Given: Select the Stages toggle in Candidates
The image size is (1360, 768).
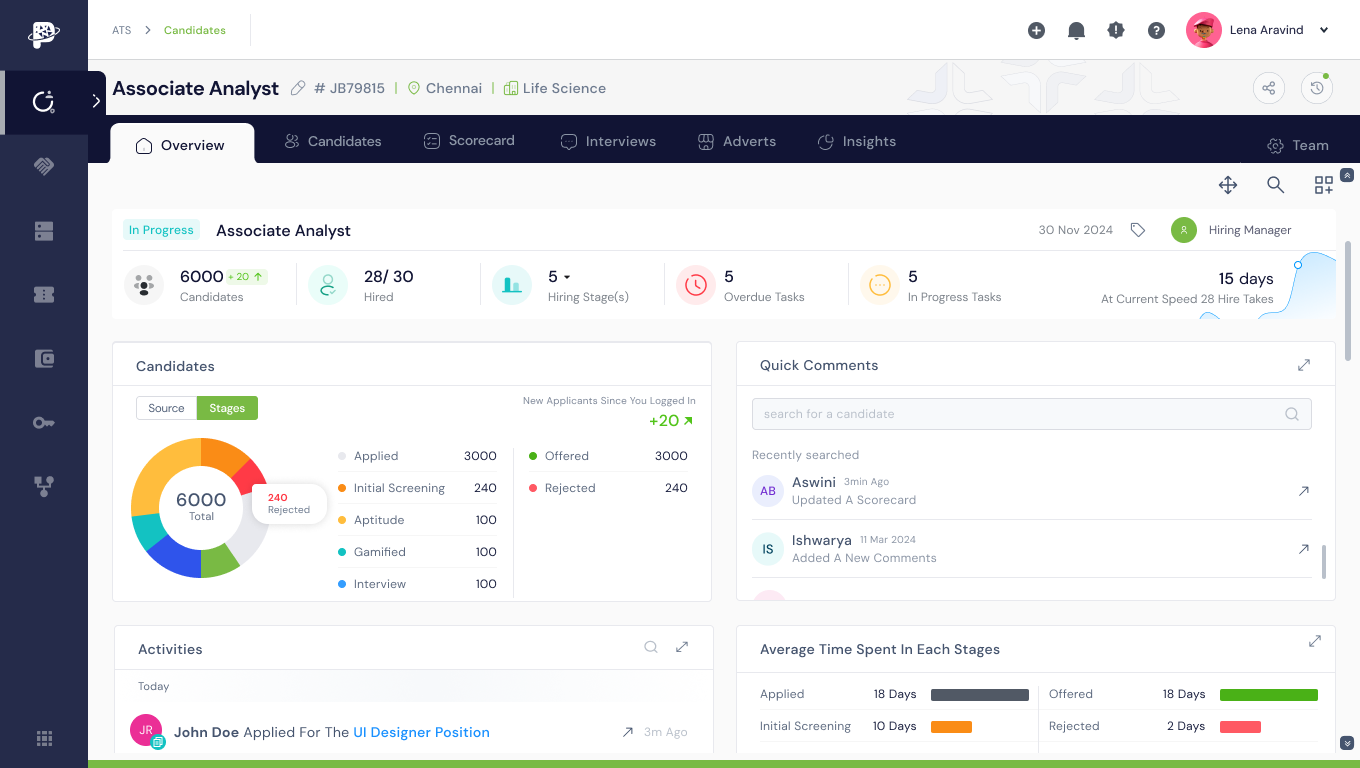Looking at the screenshot, I should pyautogui.click(x=227, y=408).
